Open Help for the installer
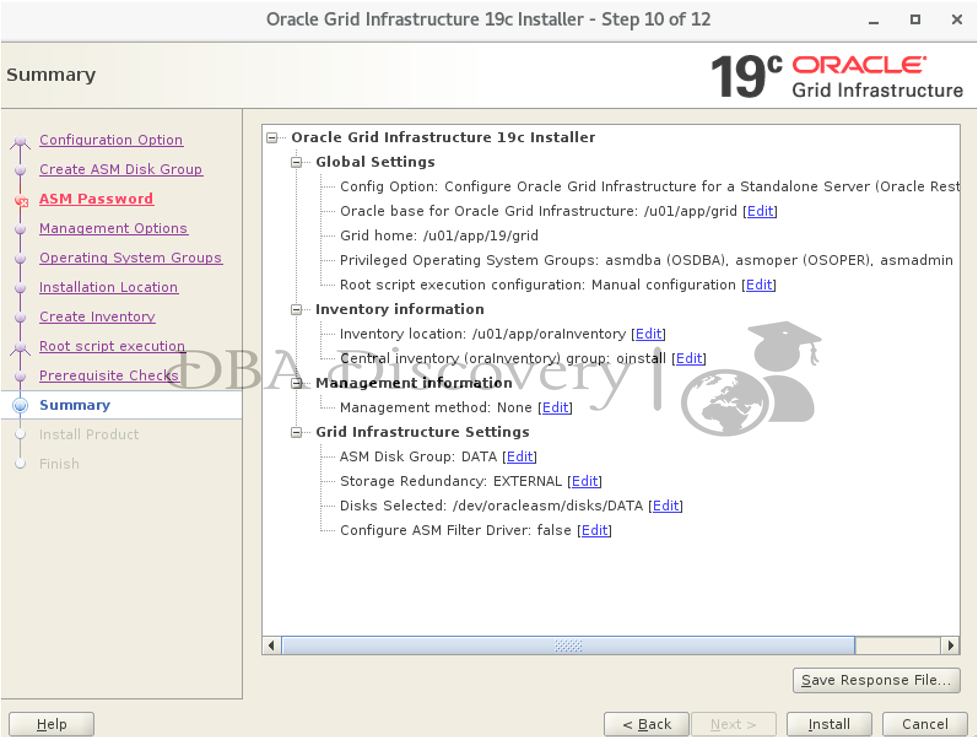The width and height of the screenshot is (977, 737). pyautogui.click(x=51, y=724)
